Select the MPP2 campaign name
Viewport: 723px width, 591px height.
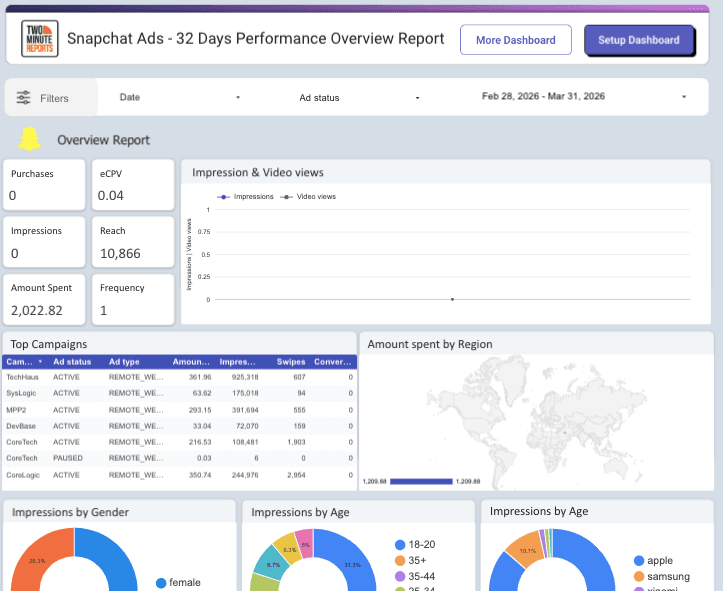(x=16, y=410)
